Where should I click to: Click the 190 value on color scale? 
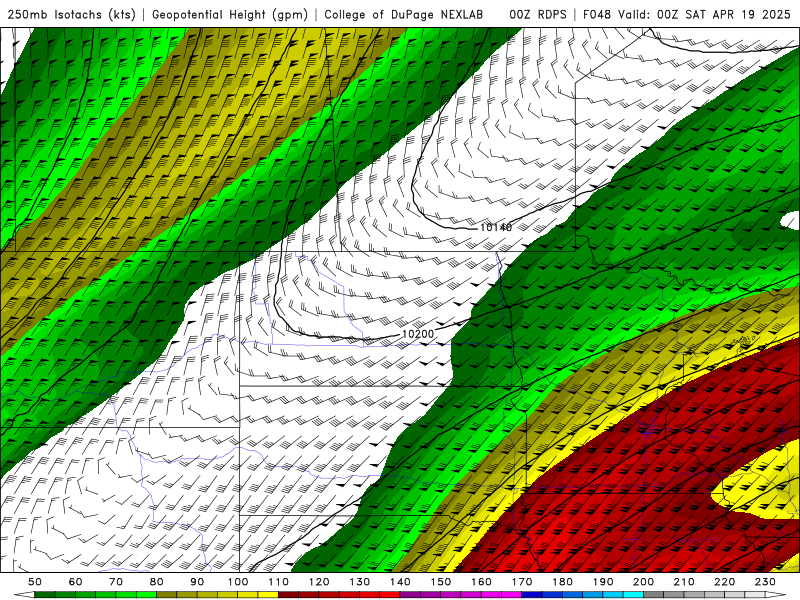[603, 582]
